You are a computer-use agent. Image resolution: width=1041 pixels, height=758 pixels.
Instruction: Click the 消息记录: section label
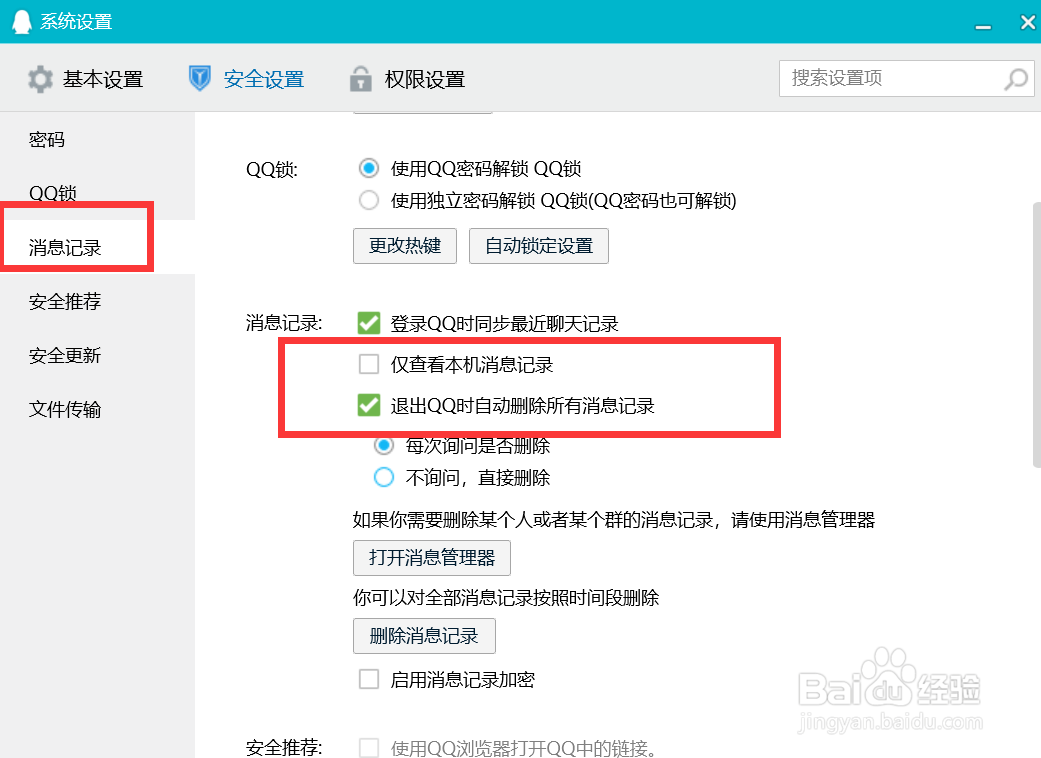tap(284, 323)
